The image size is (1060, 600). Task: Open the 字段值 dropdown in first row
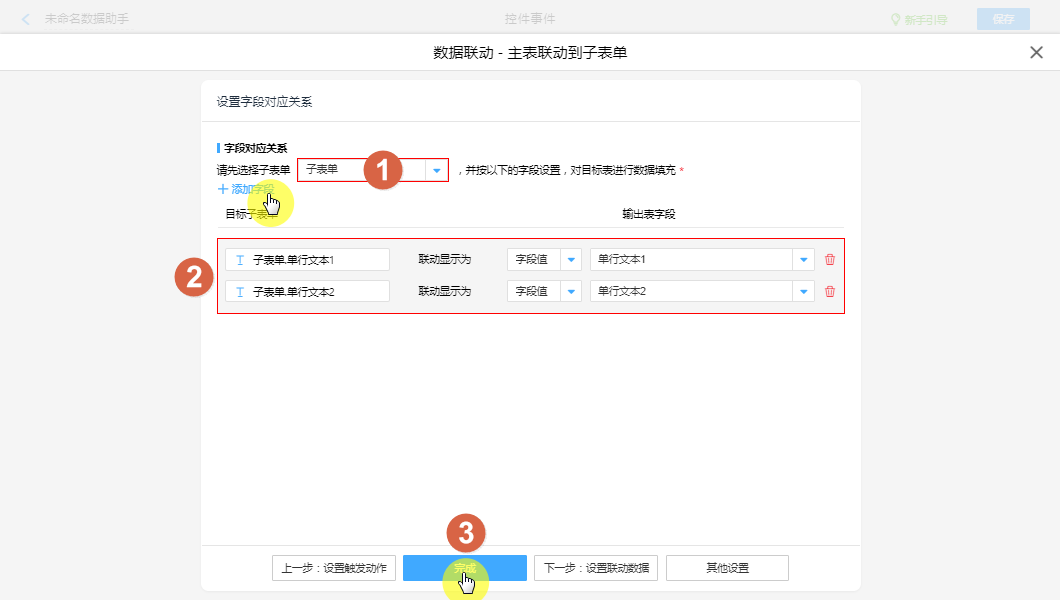571,260
